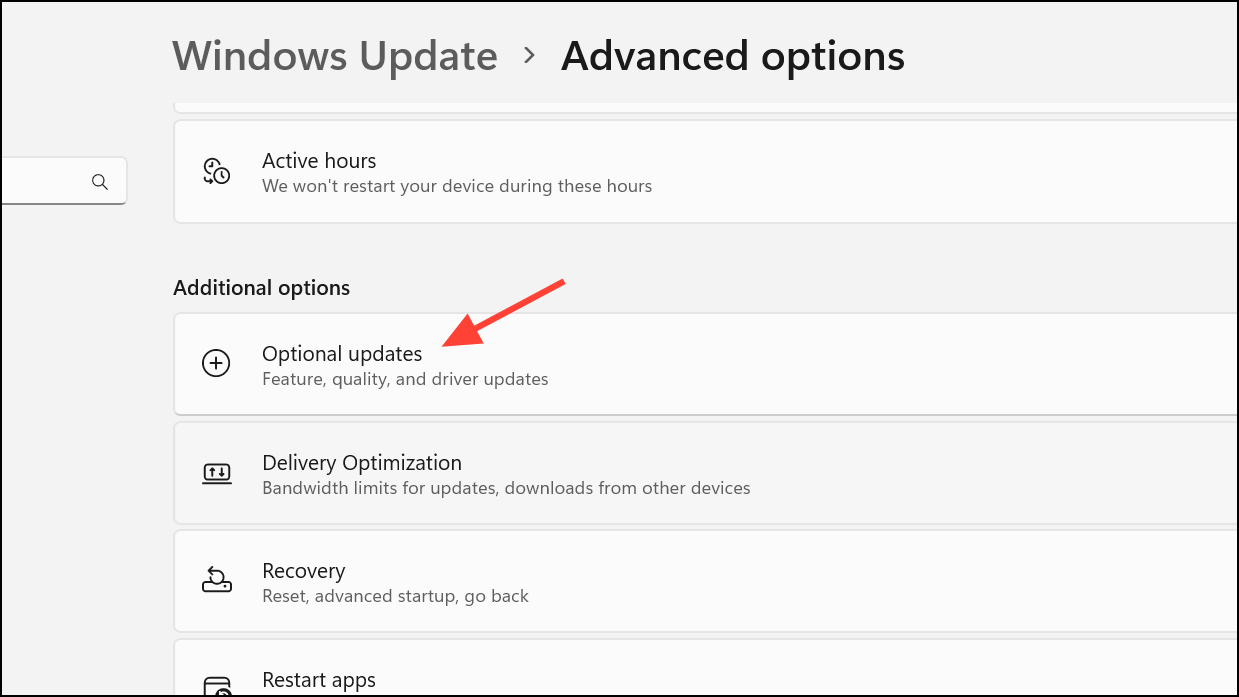Click the Additional options section heading
This screenshot has width=1239, height=697.
[262, 288]
